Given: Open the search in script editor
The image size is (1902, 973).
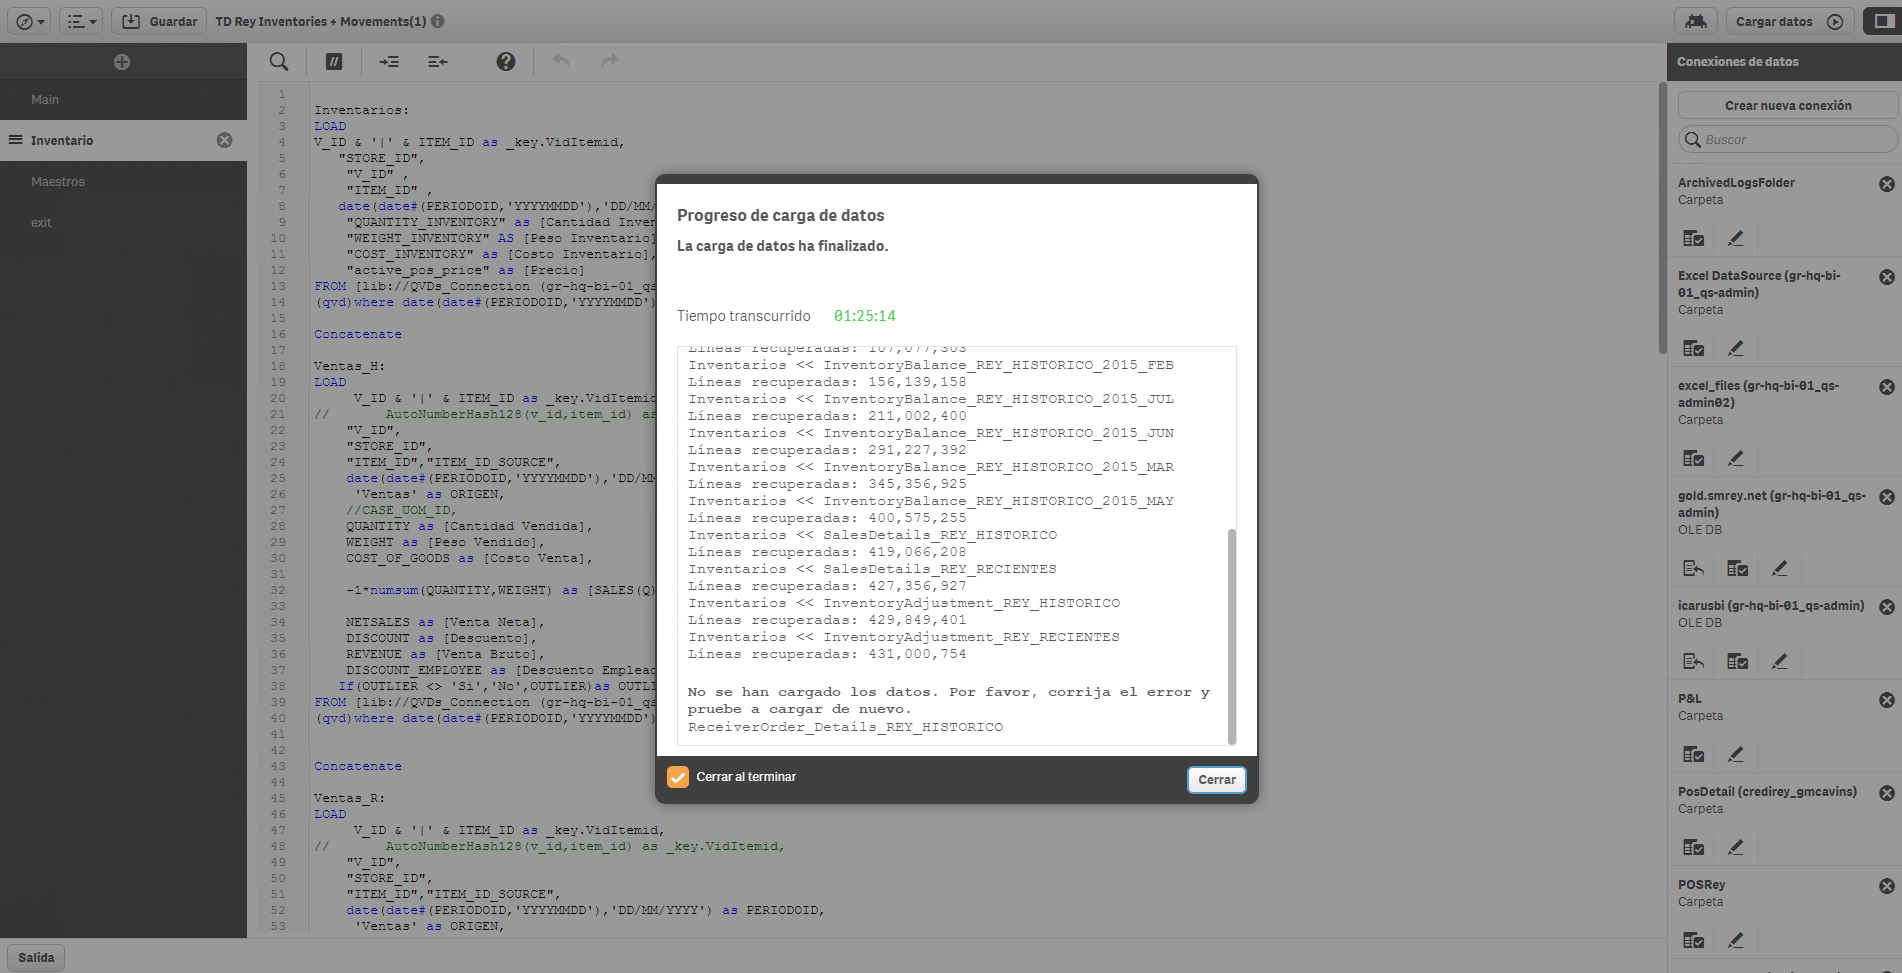Looking at the screenshot, I should (278, 61).
